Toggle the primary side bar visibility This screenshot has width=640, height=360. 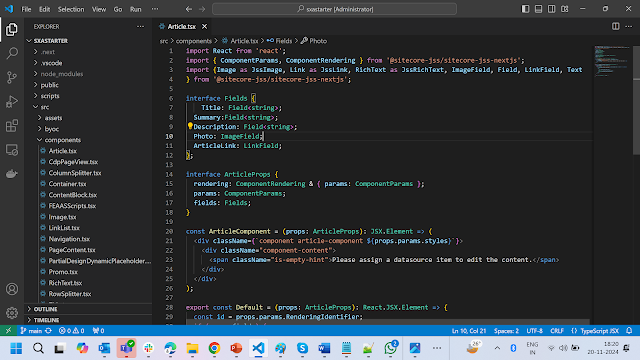526,9
